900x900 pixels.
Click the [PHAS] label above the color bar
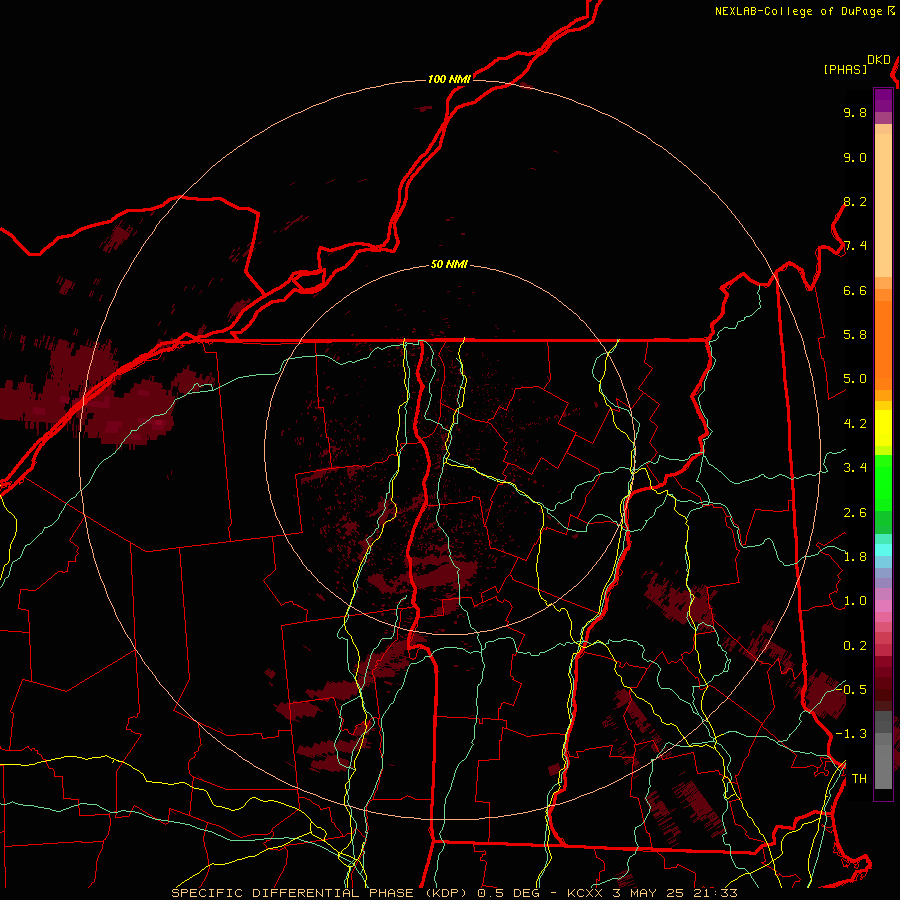(845, 70)
